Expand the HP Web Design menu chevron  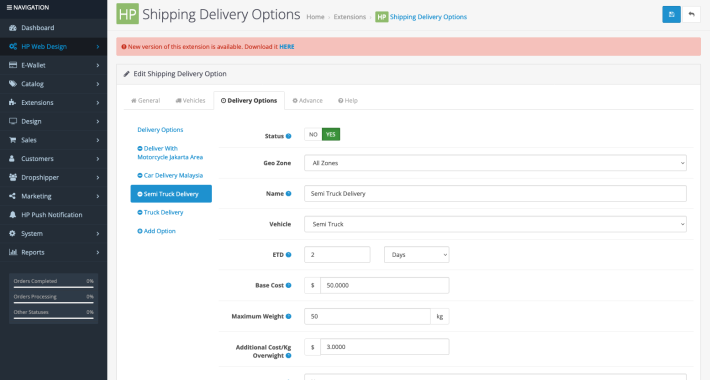coord(98,47)
